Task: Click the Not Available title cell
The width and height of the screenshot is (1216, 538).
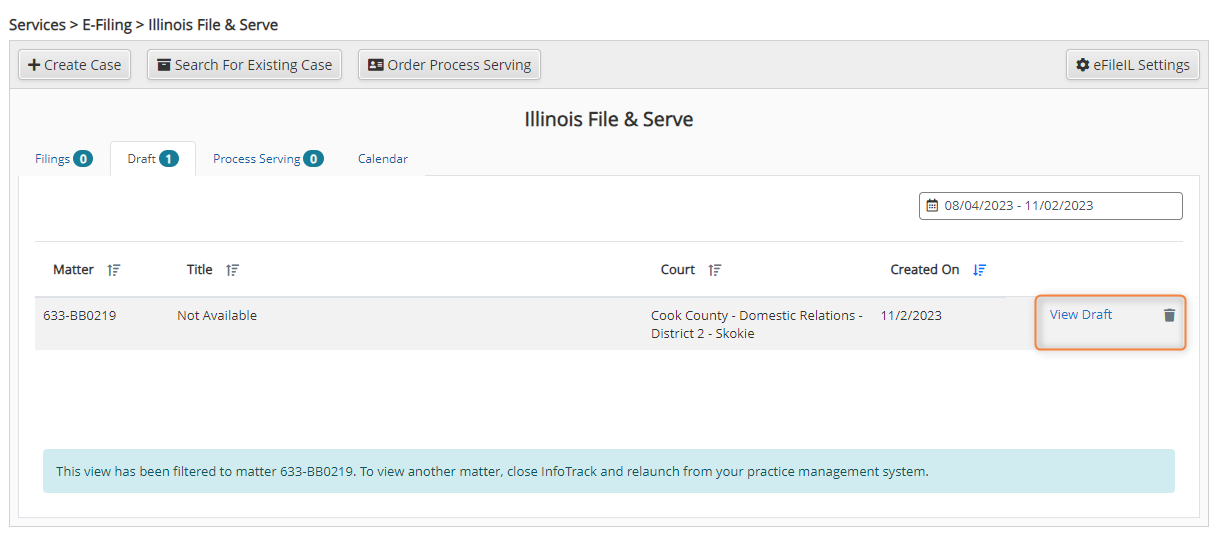Action: tap(217, 315)
